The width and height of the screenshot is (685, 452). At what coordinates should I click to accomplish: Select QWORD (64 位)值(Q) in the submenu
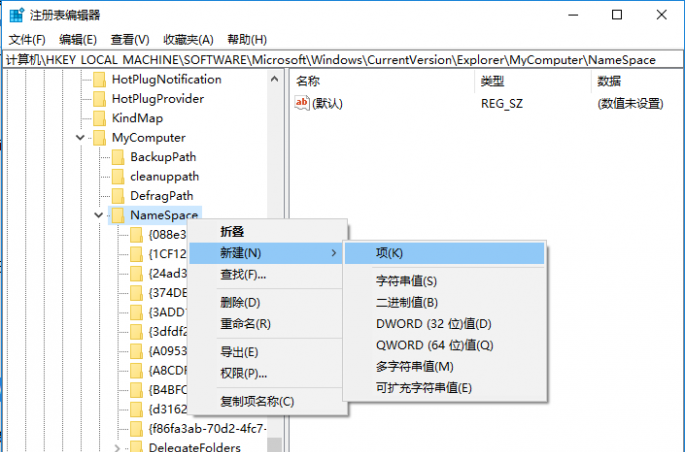[444, 345]
